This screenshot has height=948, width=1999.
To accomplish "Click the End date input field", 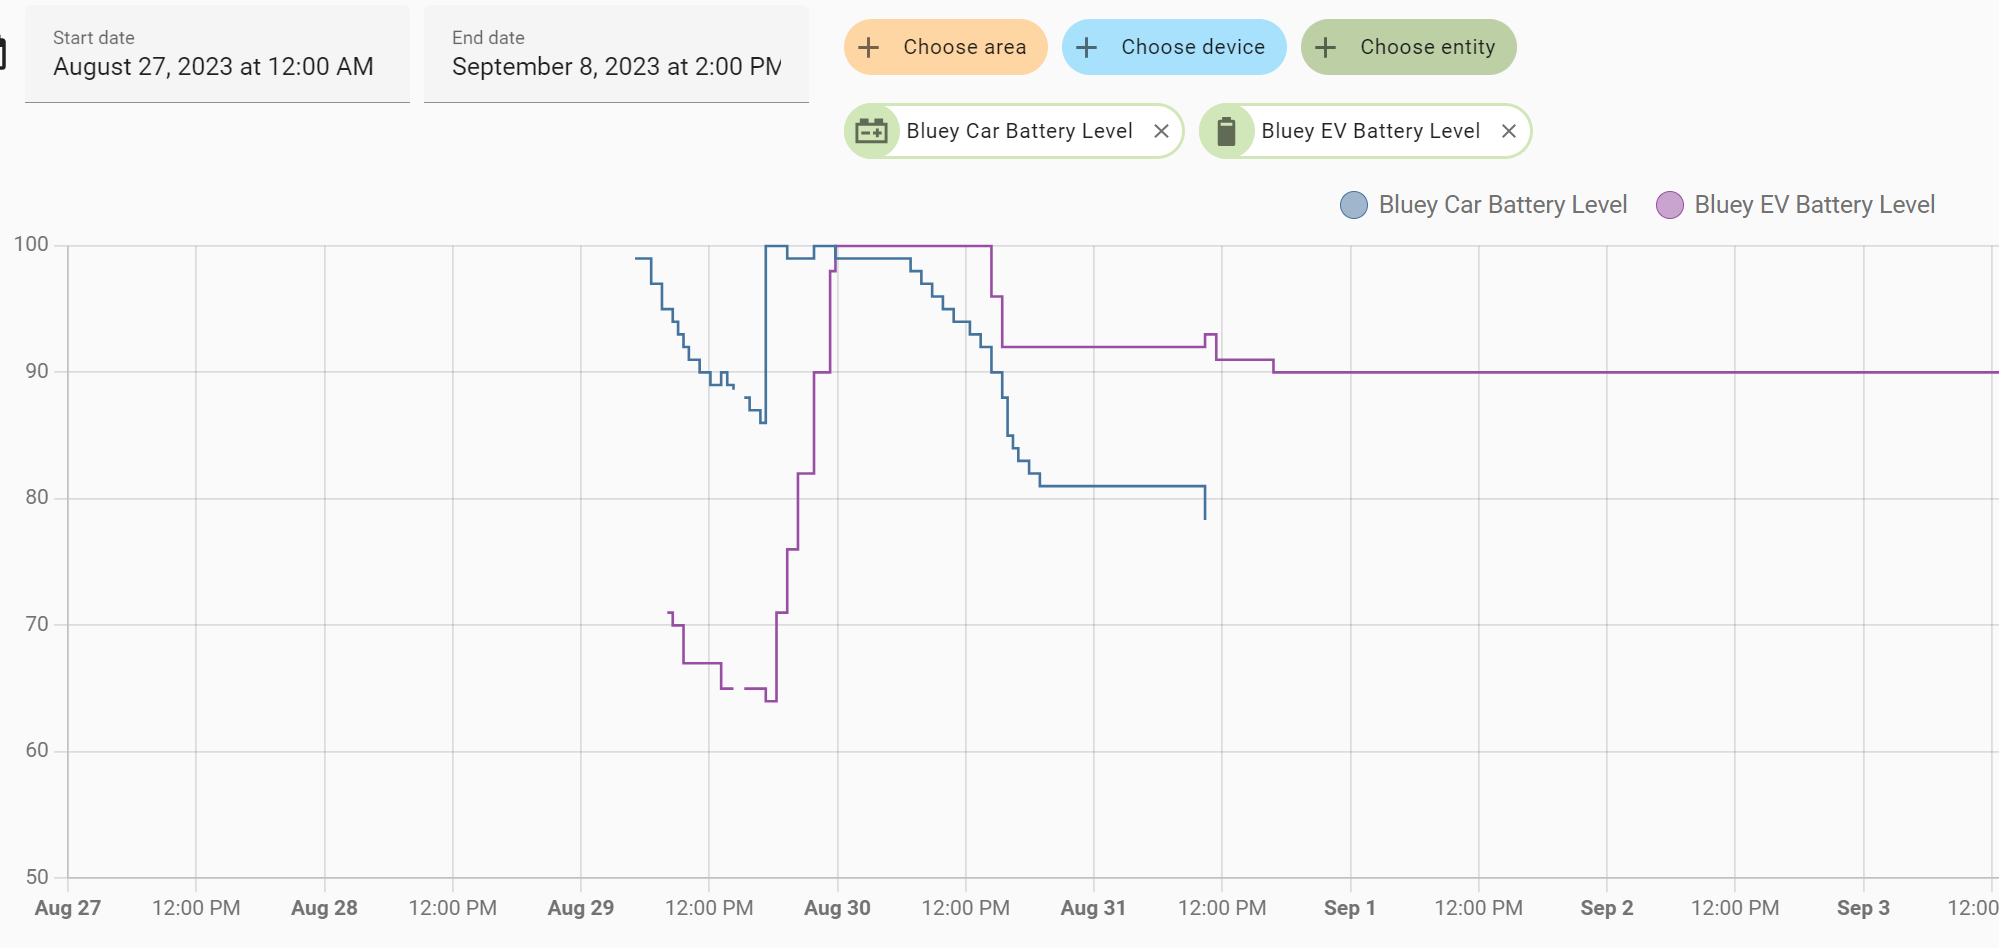I will point(614,66).
